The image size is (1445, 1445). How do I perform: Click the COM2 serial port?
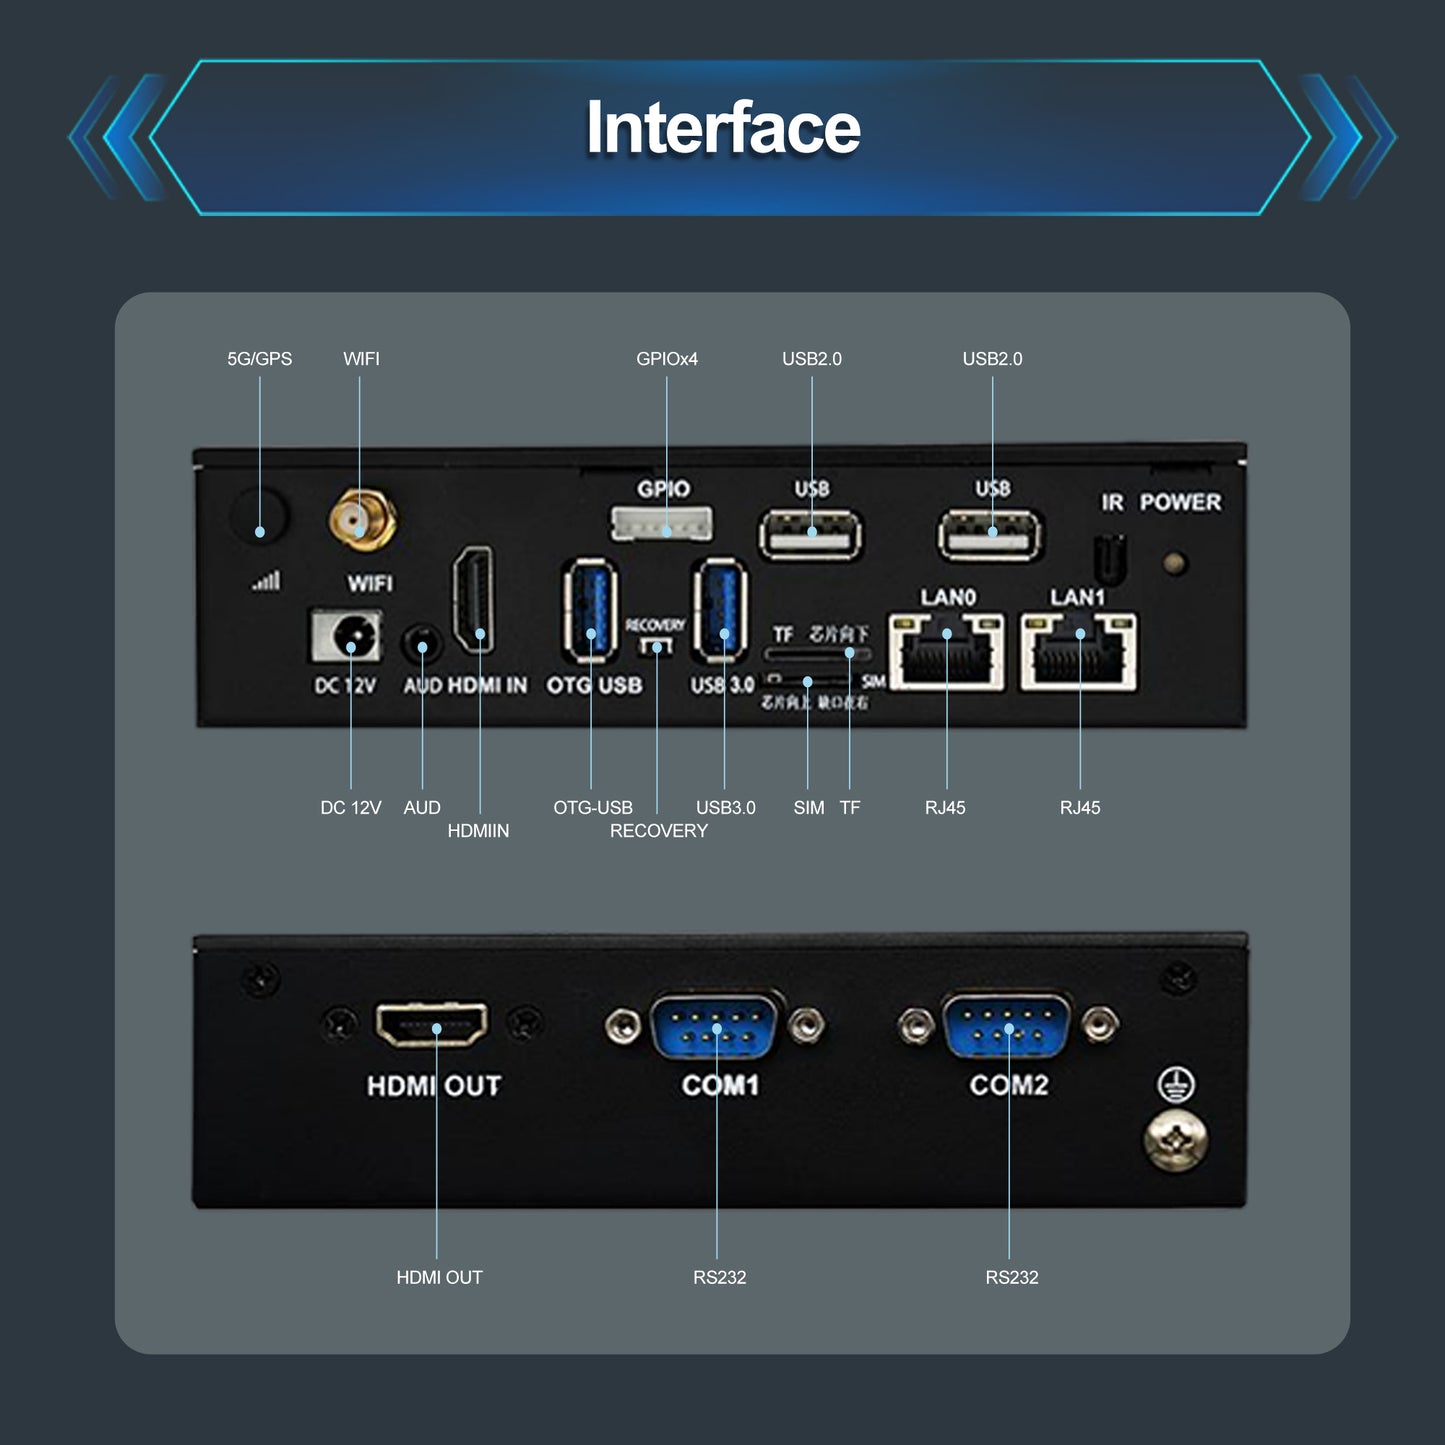click(x=1007, y=1025)
